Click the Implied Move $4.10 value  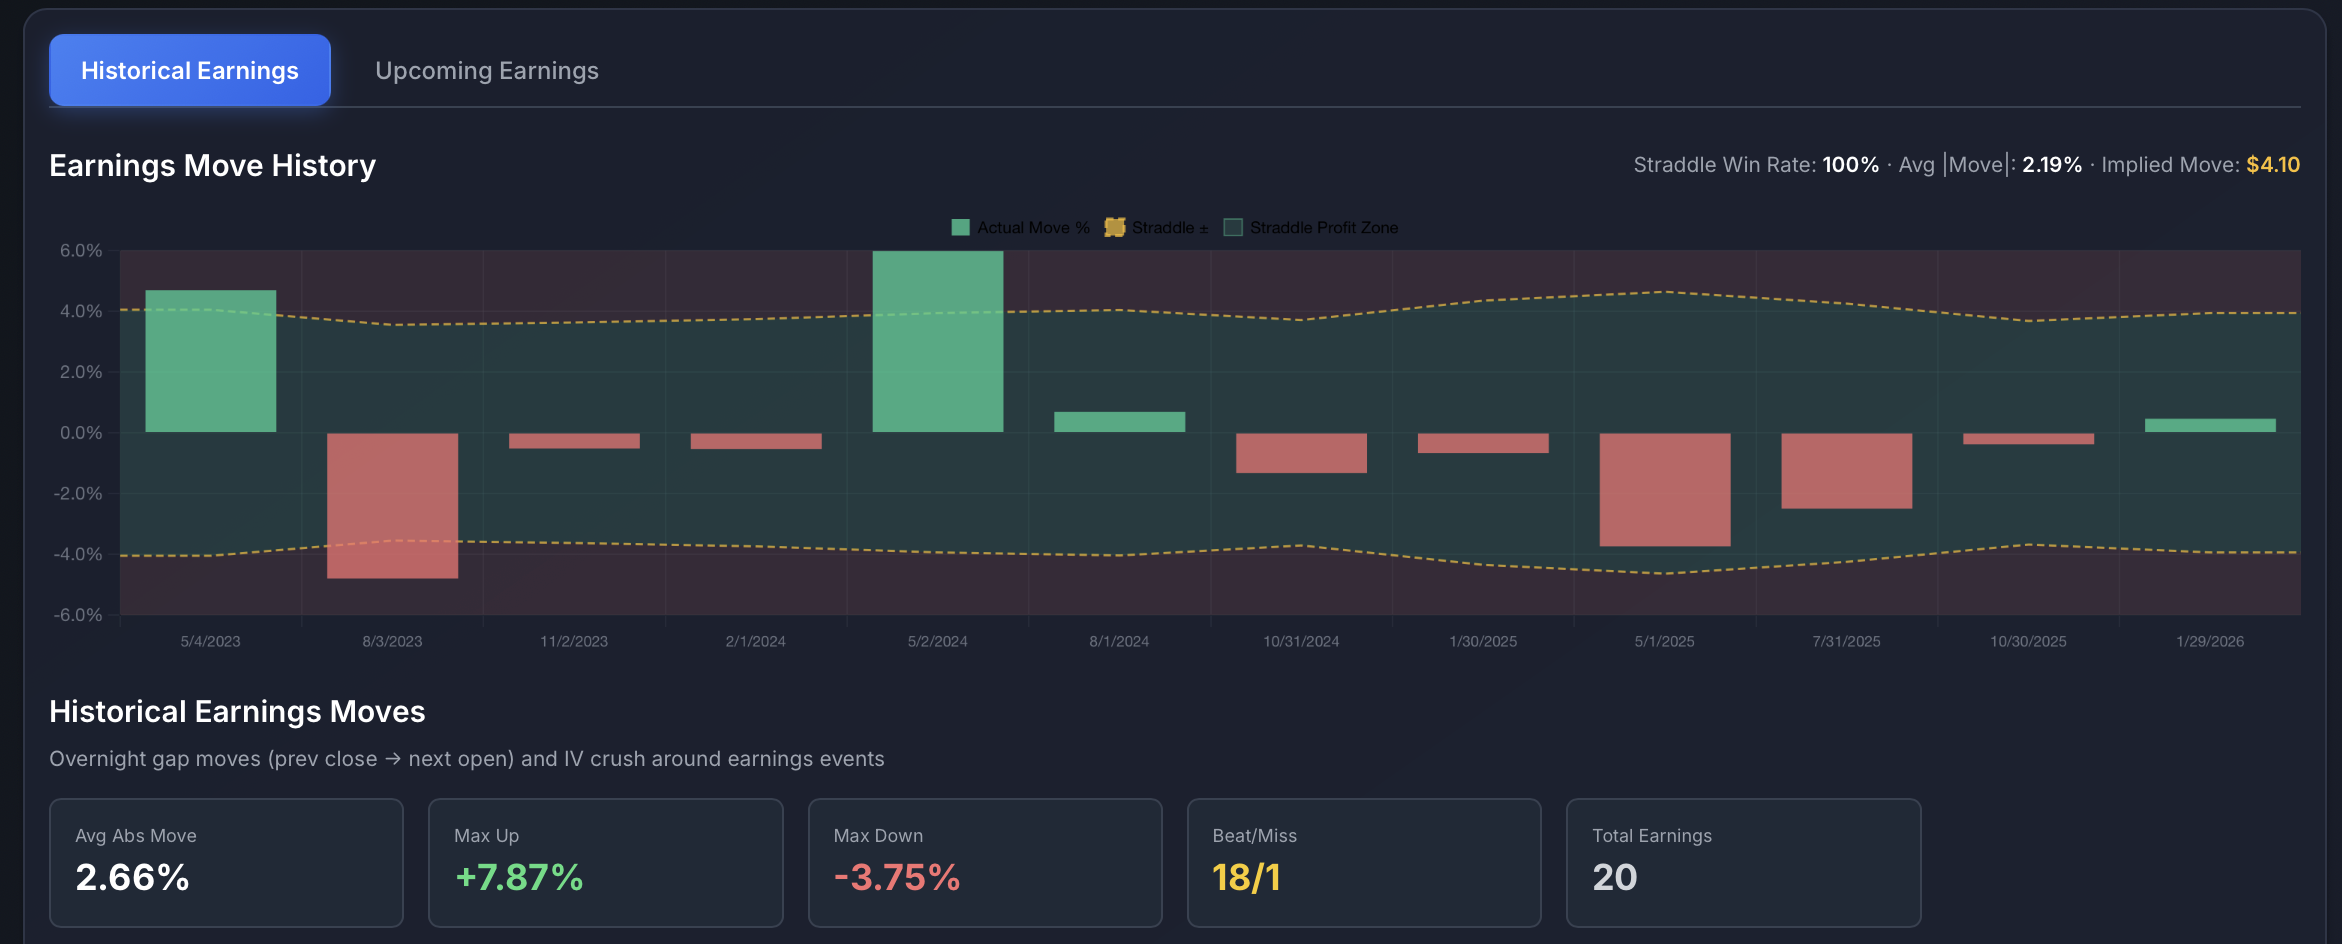tap(2271, 164)
